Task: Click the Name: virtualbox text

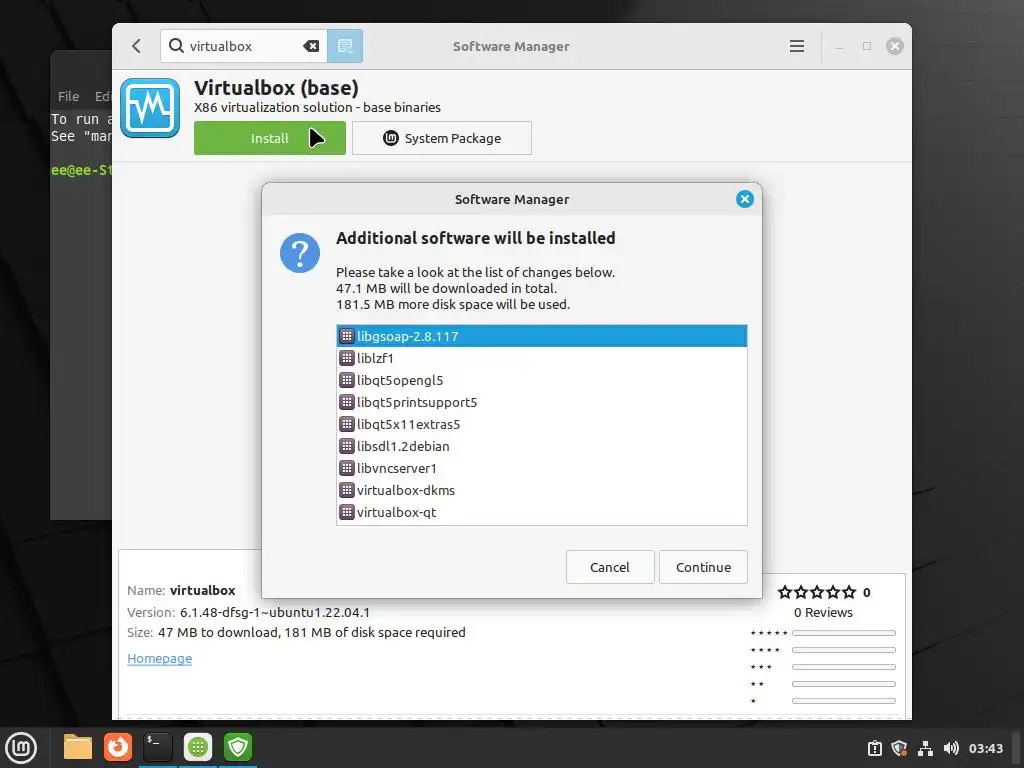Action: click(181, 590)
